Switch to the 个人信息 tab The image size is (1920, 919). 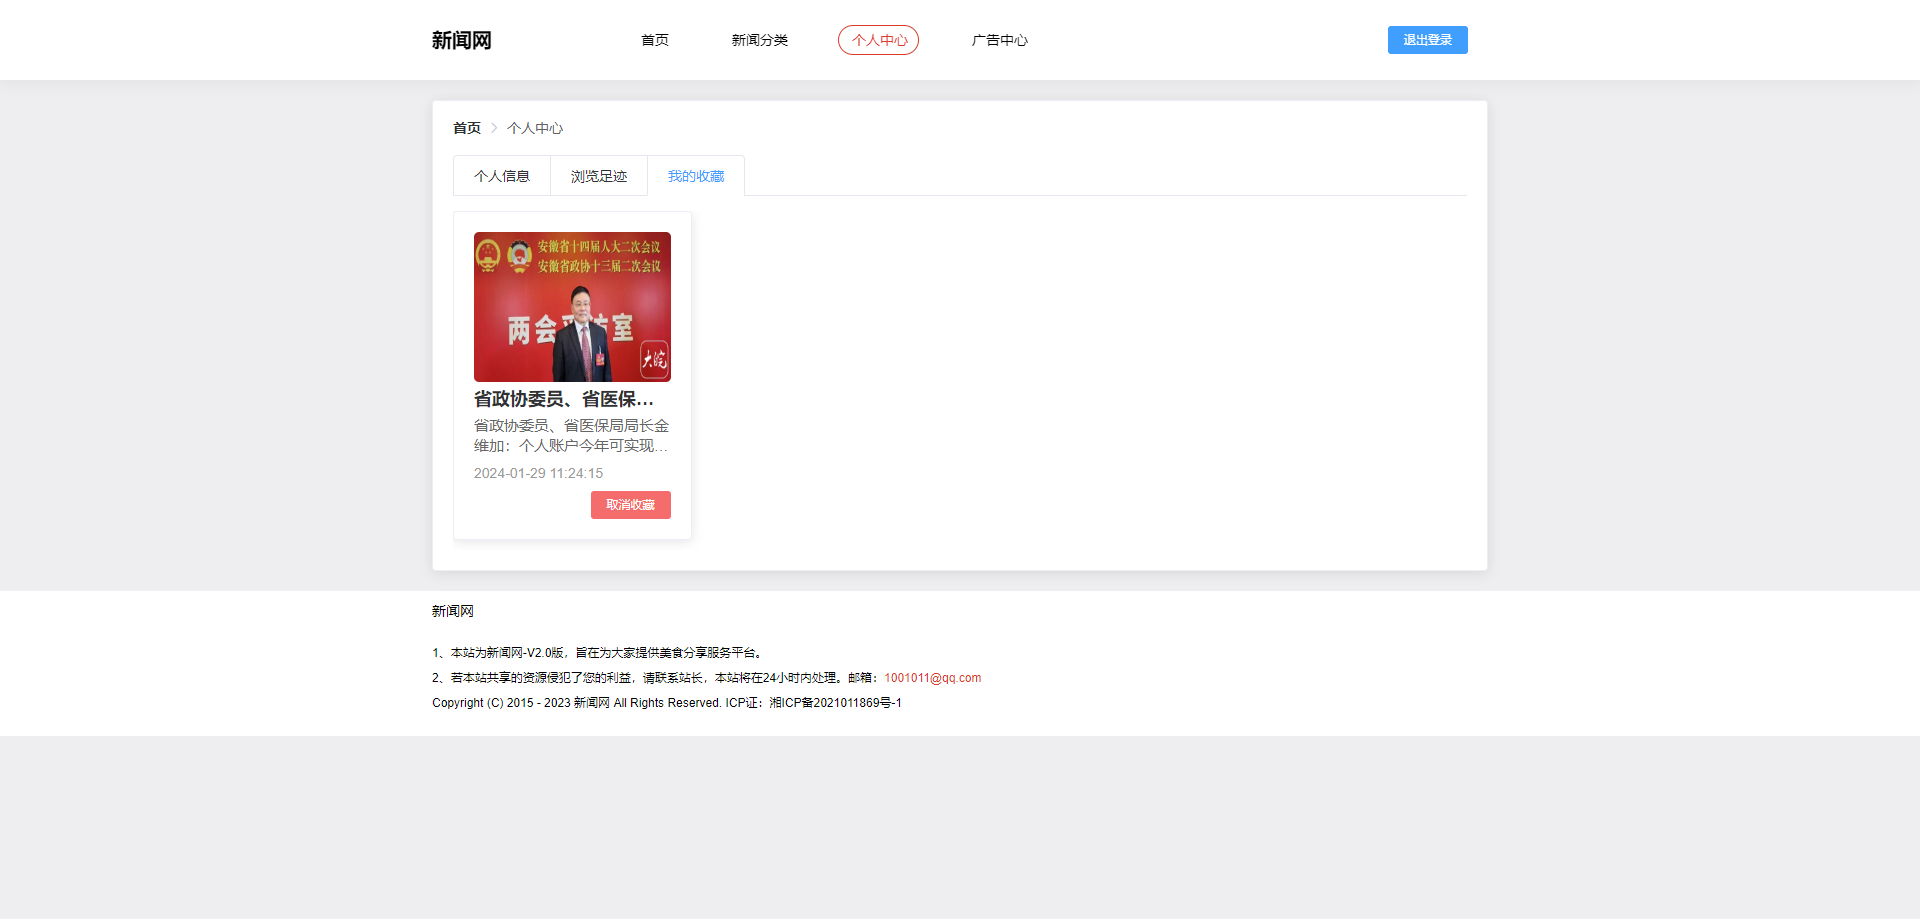(x=502, y=175)
